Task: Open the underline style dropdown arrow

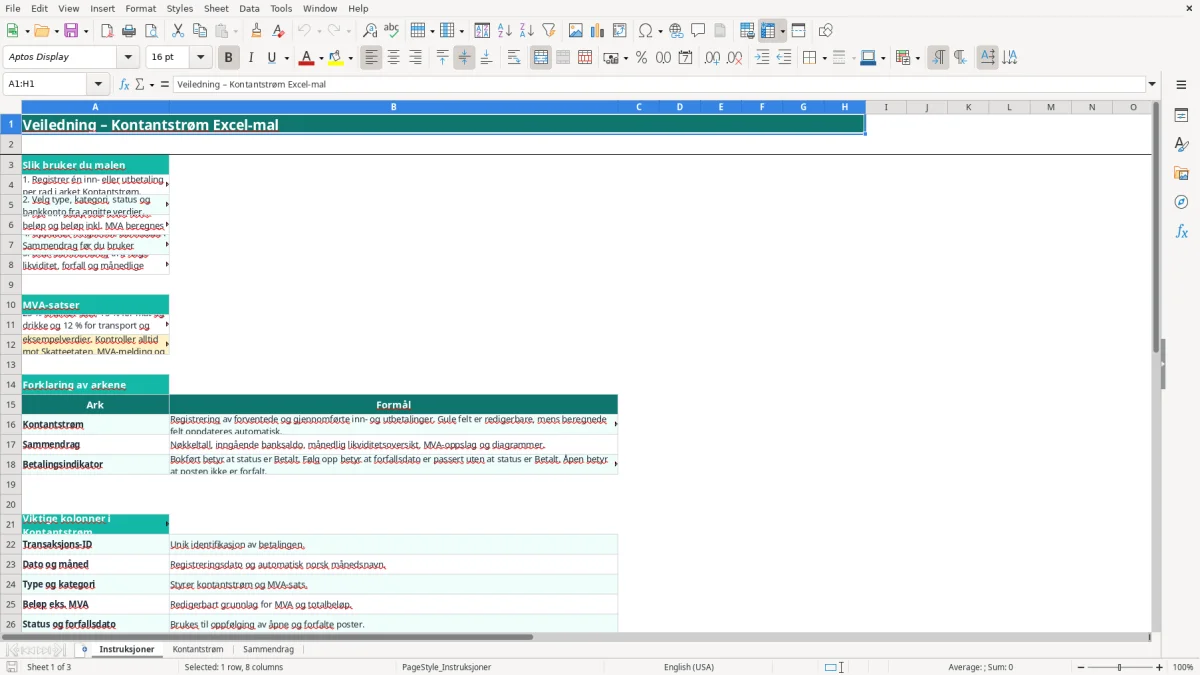Action: click(x=286, y=59)
